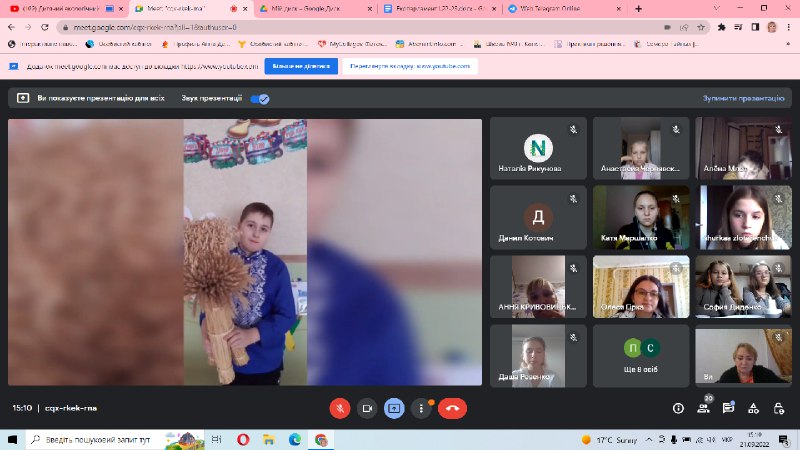Open the MyCollege bookmark
The image size is (800, 450).
click(352, 44)
